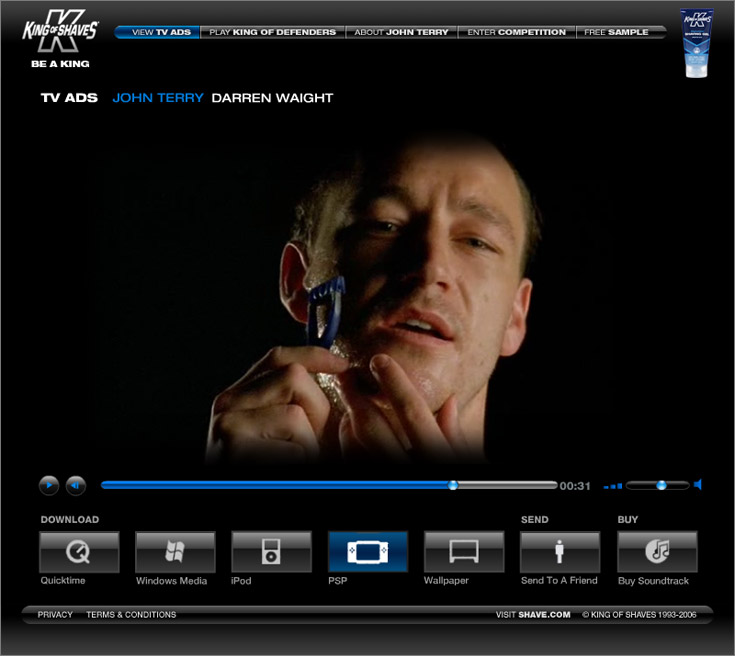Switch to the Darren Waight TV ad
This screenshot has width=735, height=656.
pyautogui.click(x=272, y=98)
